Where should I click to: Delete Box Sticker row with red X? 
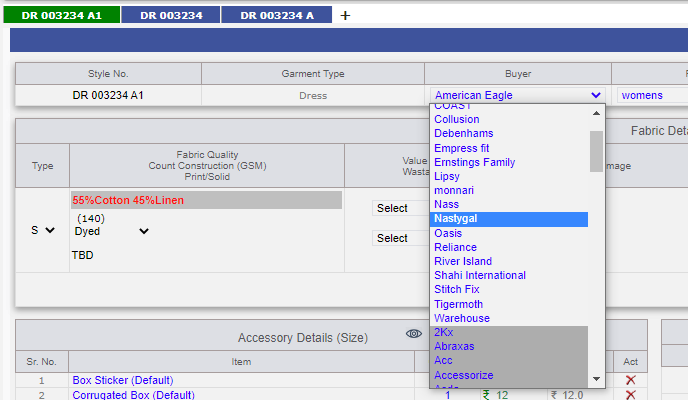631,380
